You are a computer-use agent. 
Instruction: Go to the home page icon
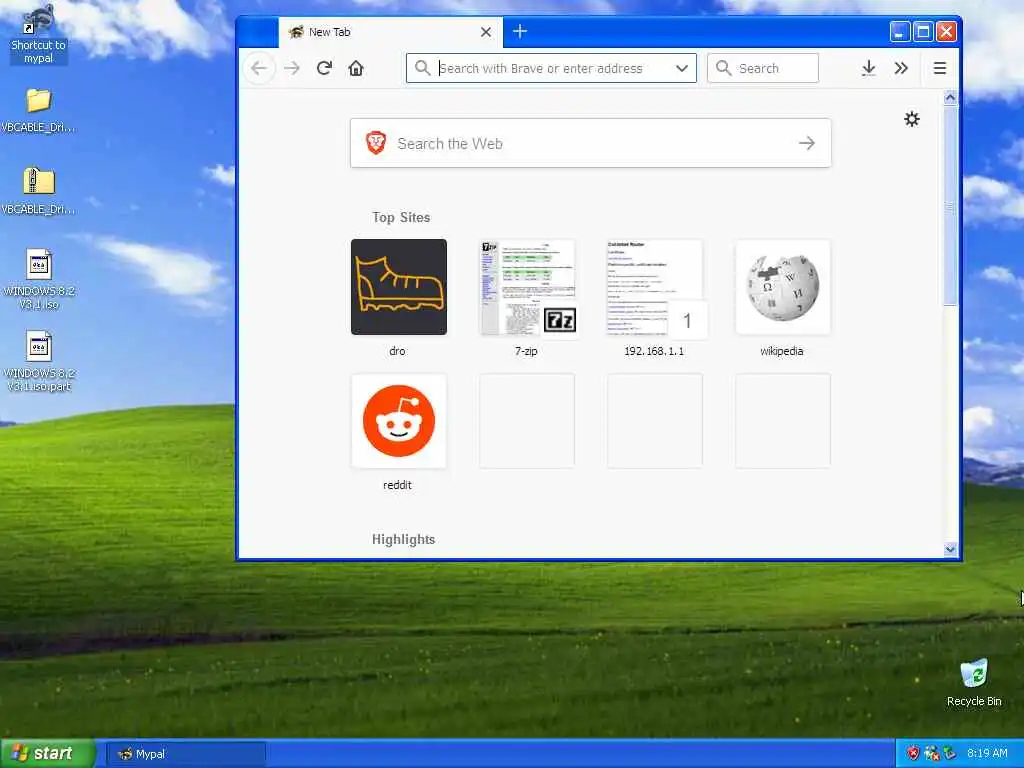point(356,68)
